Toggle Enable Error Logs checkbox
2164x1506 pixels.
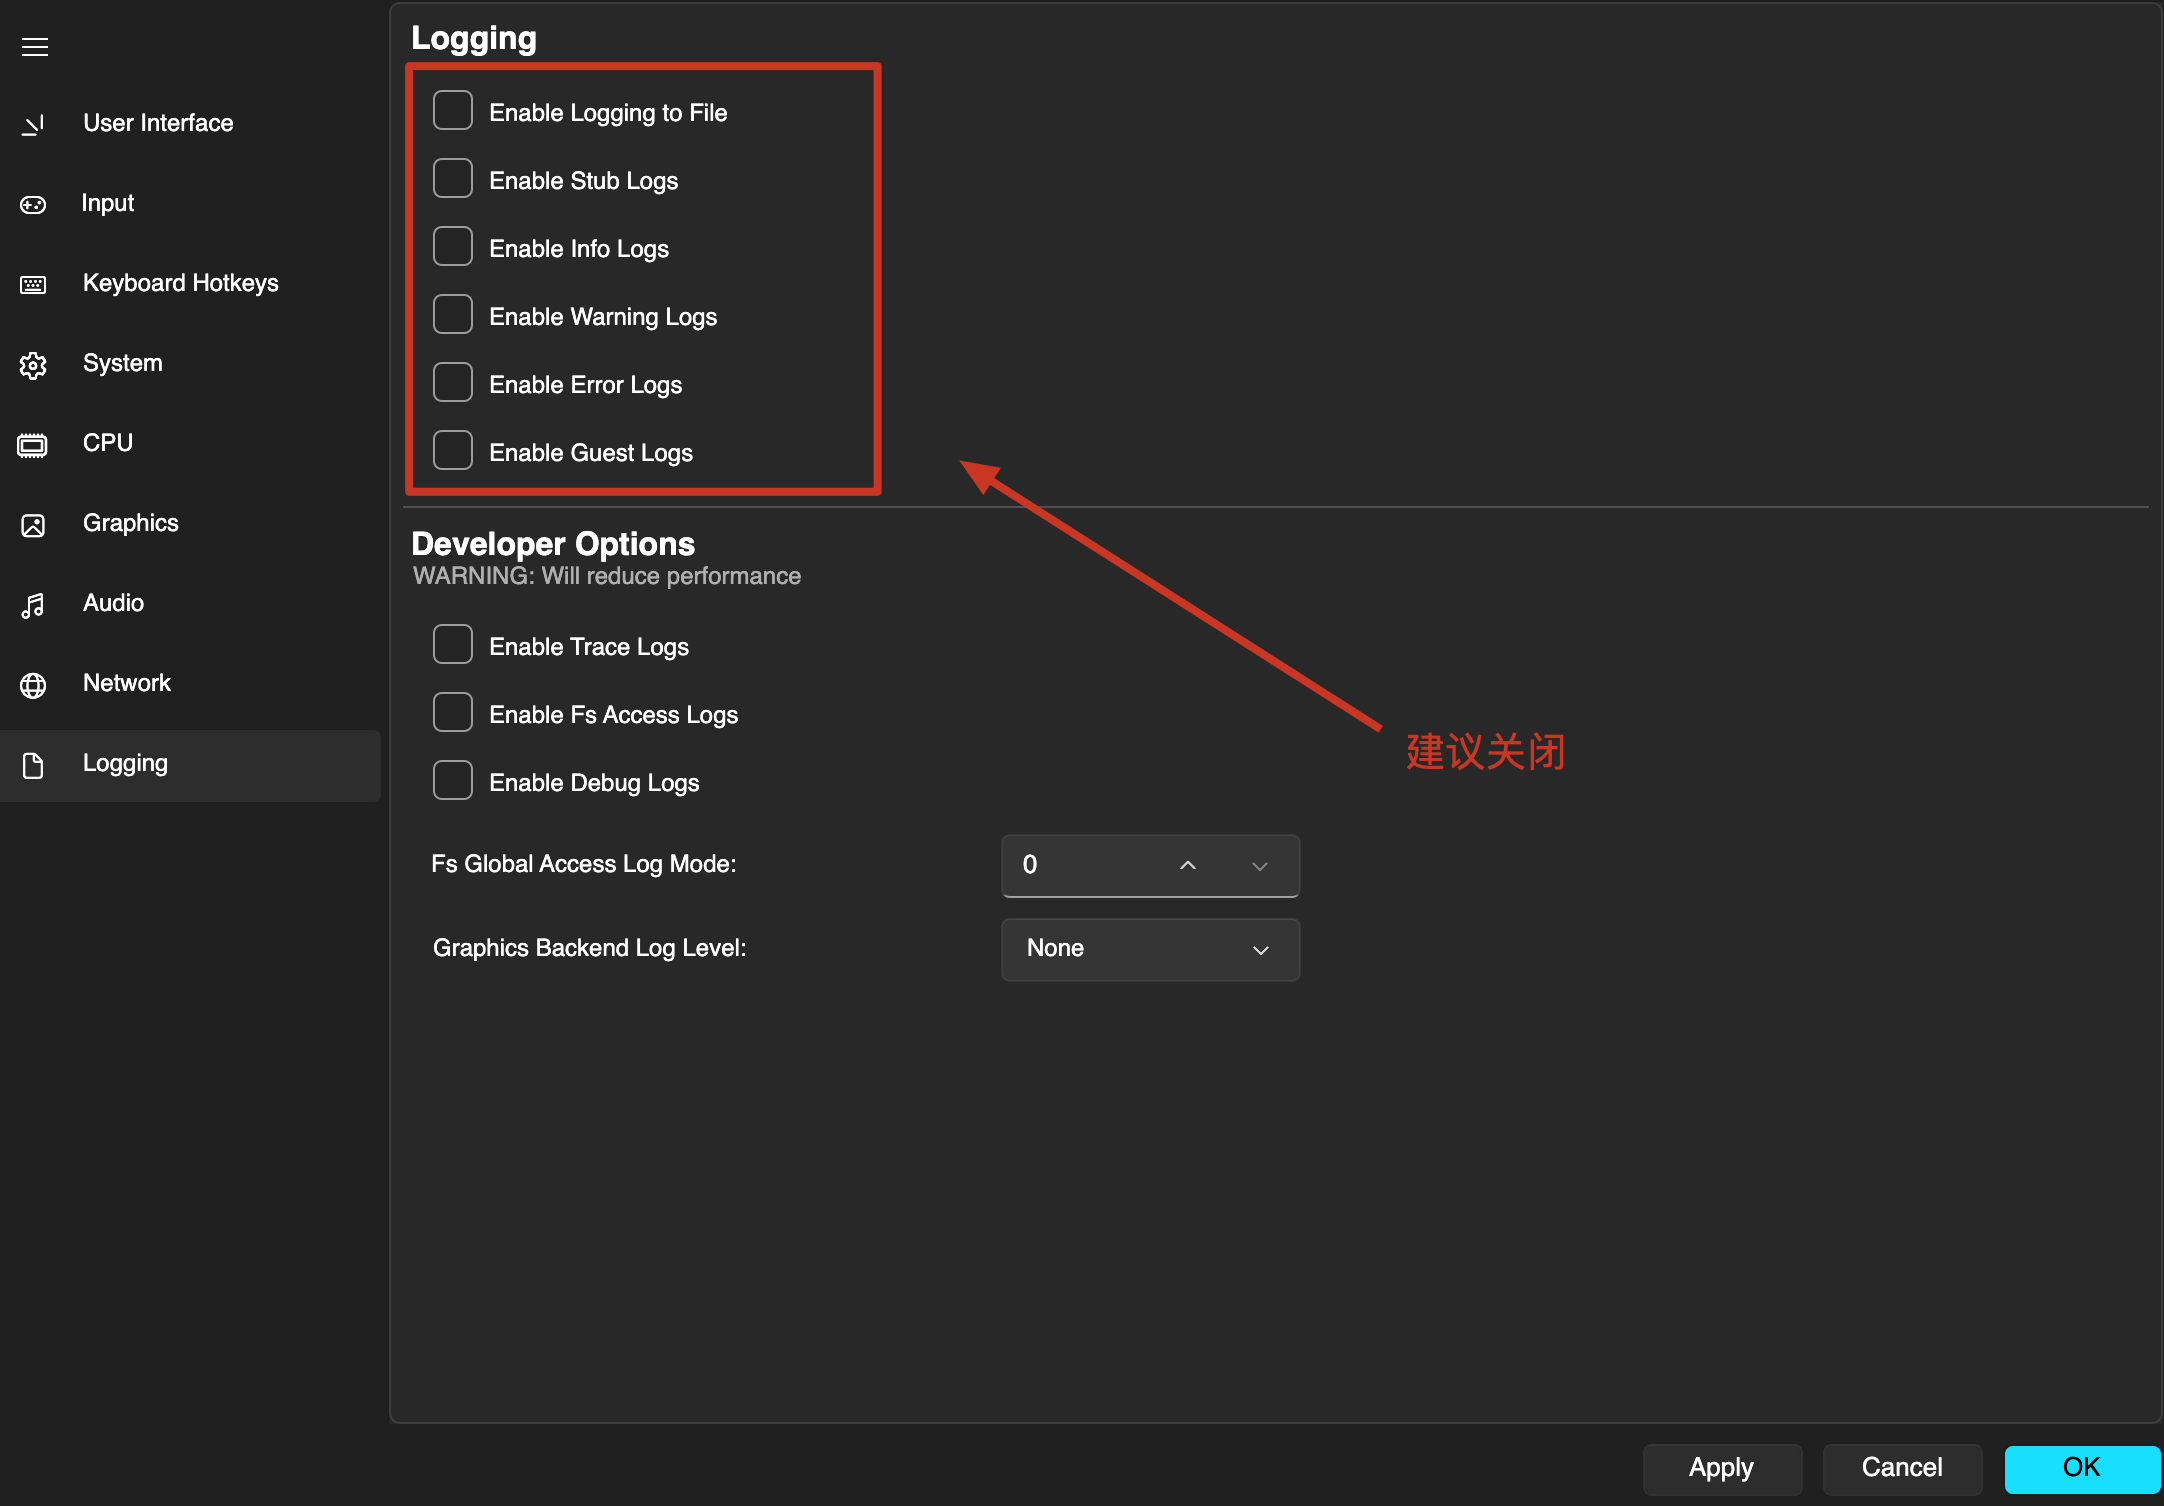(x=453, y=383)
